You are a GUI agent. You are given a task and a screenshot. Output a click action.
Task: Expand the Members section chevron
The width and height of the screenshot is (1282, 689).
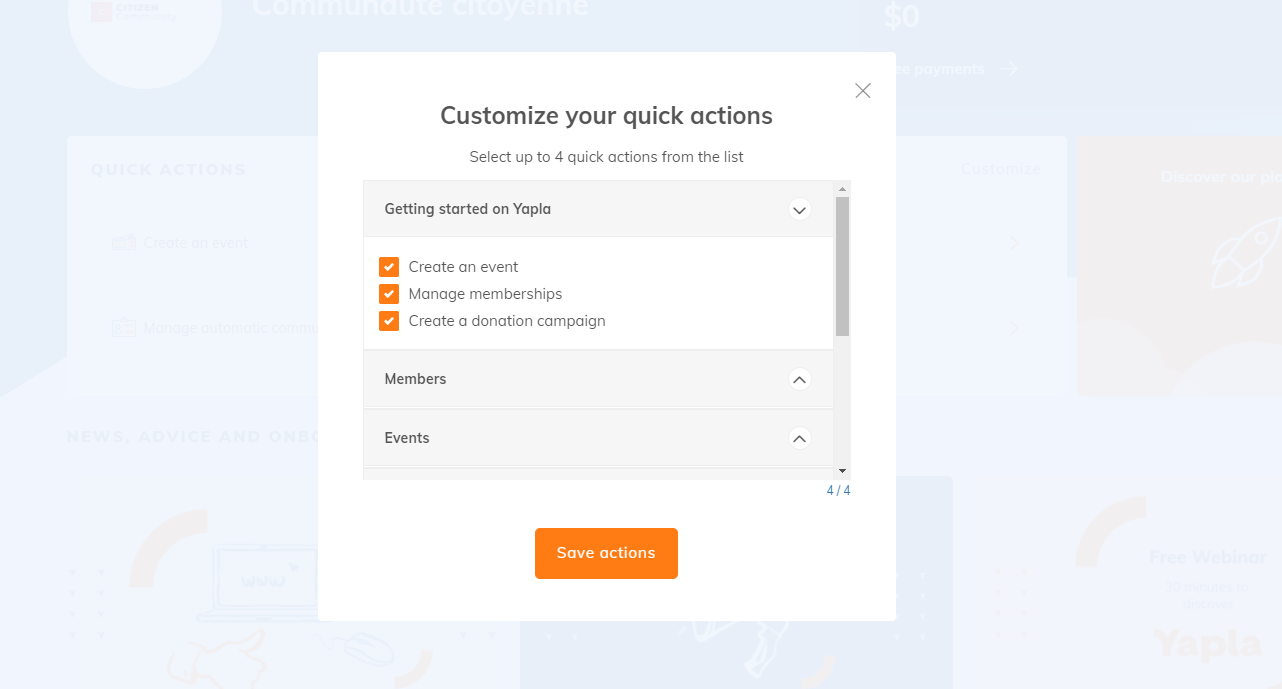click(799, 379)
